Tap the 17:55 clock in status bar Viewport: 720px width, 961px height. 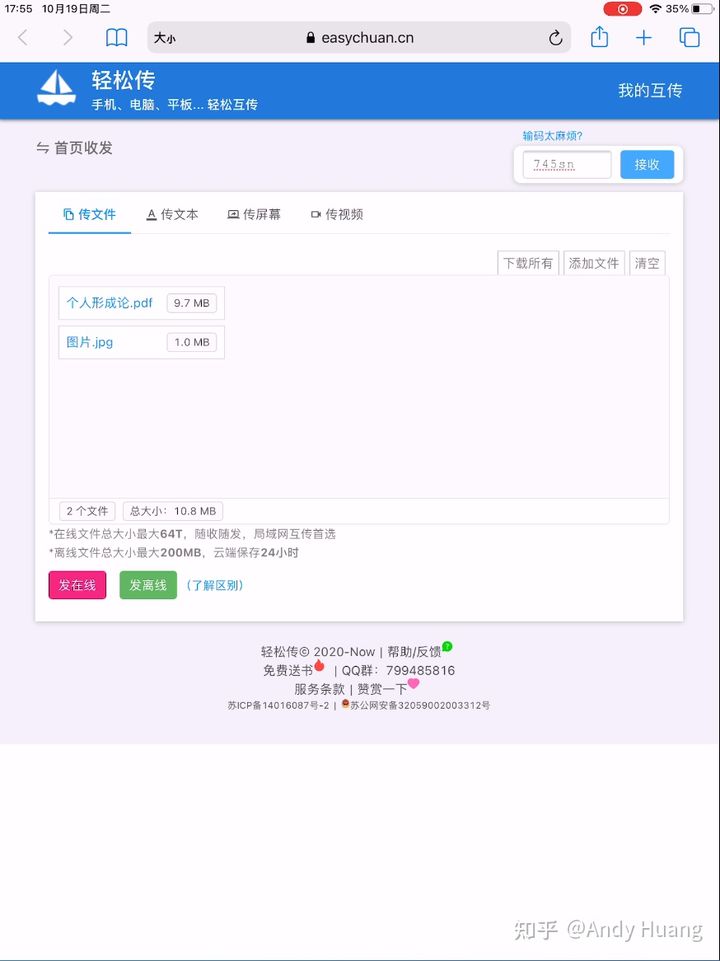(18, 9)
